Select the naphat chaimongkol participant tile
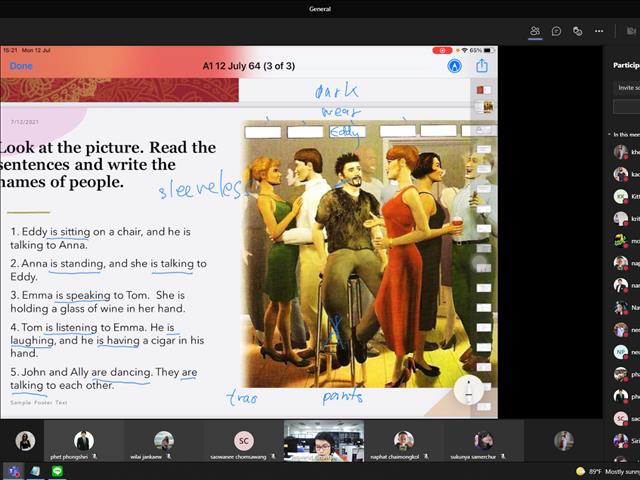This screenshot has height=480, width=640. click(x=404, y=442)
